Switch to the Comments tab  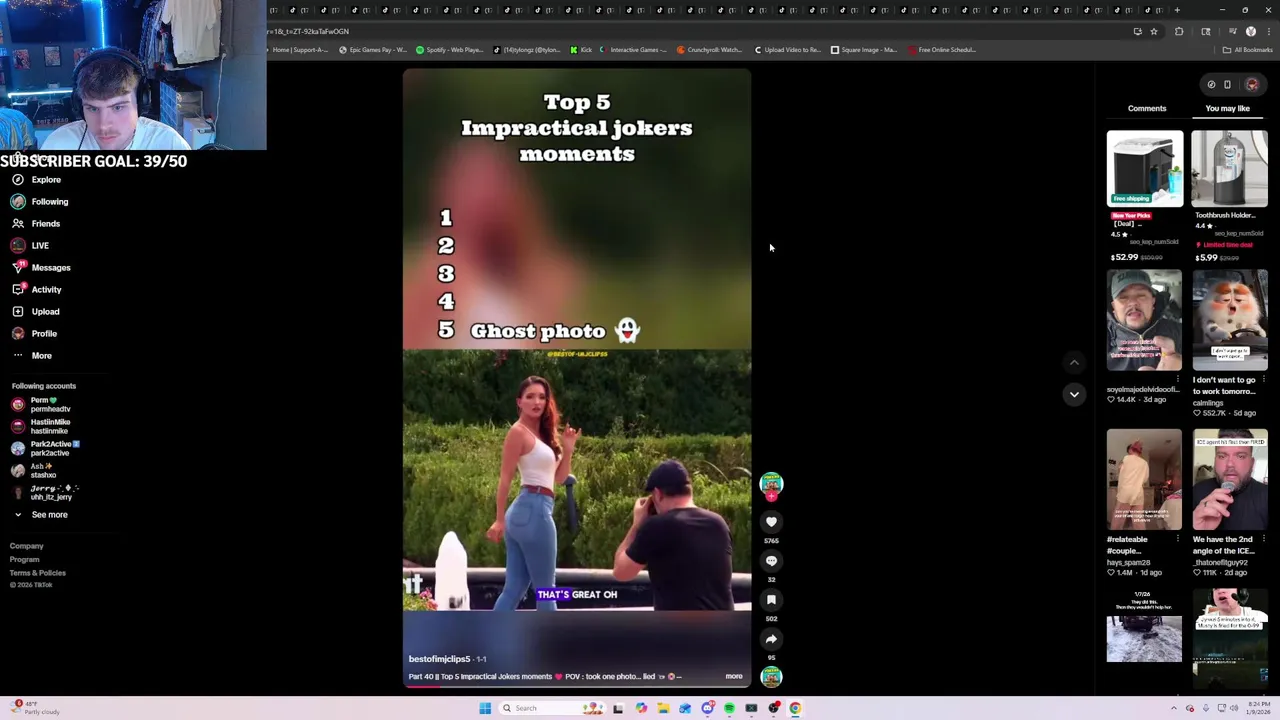(1147, 108)
